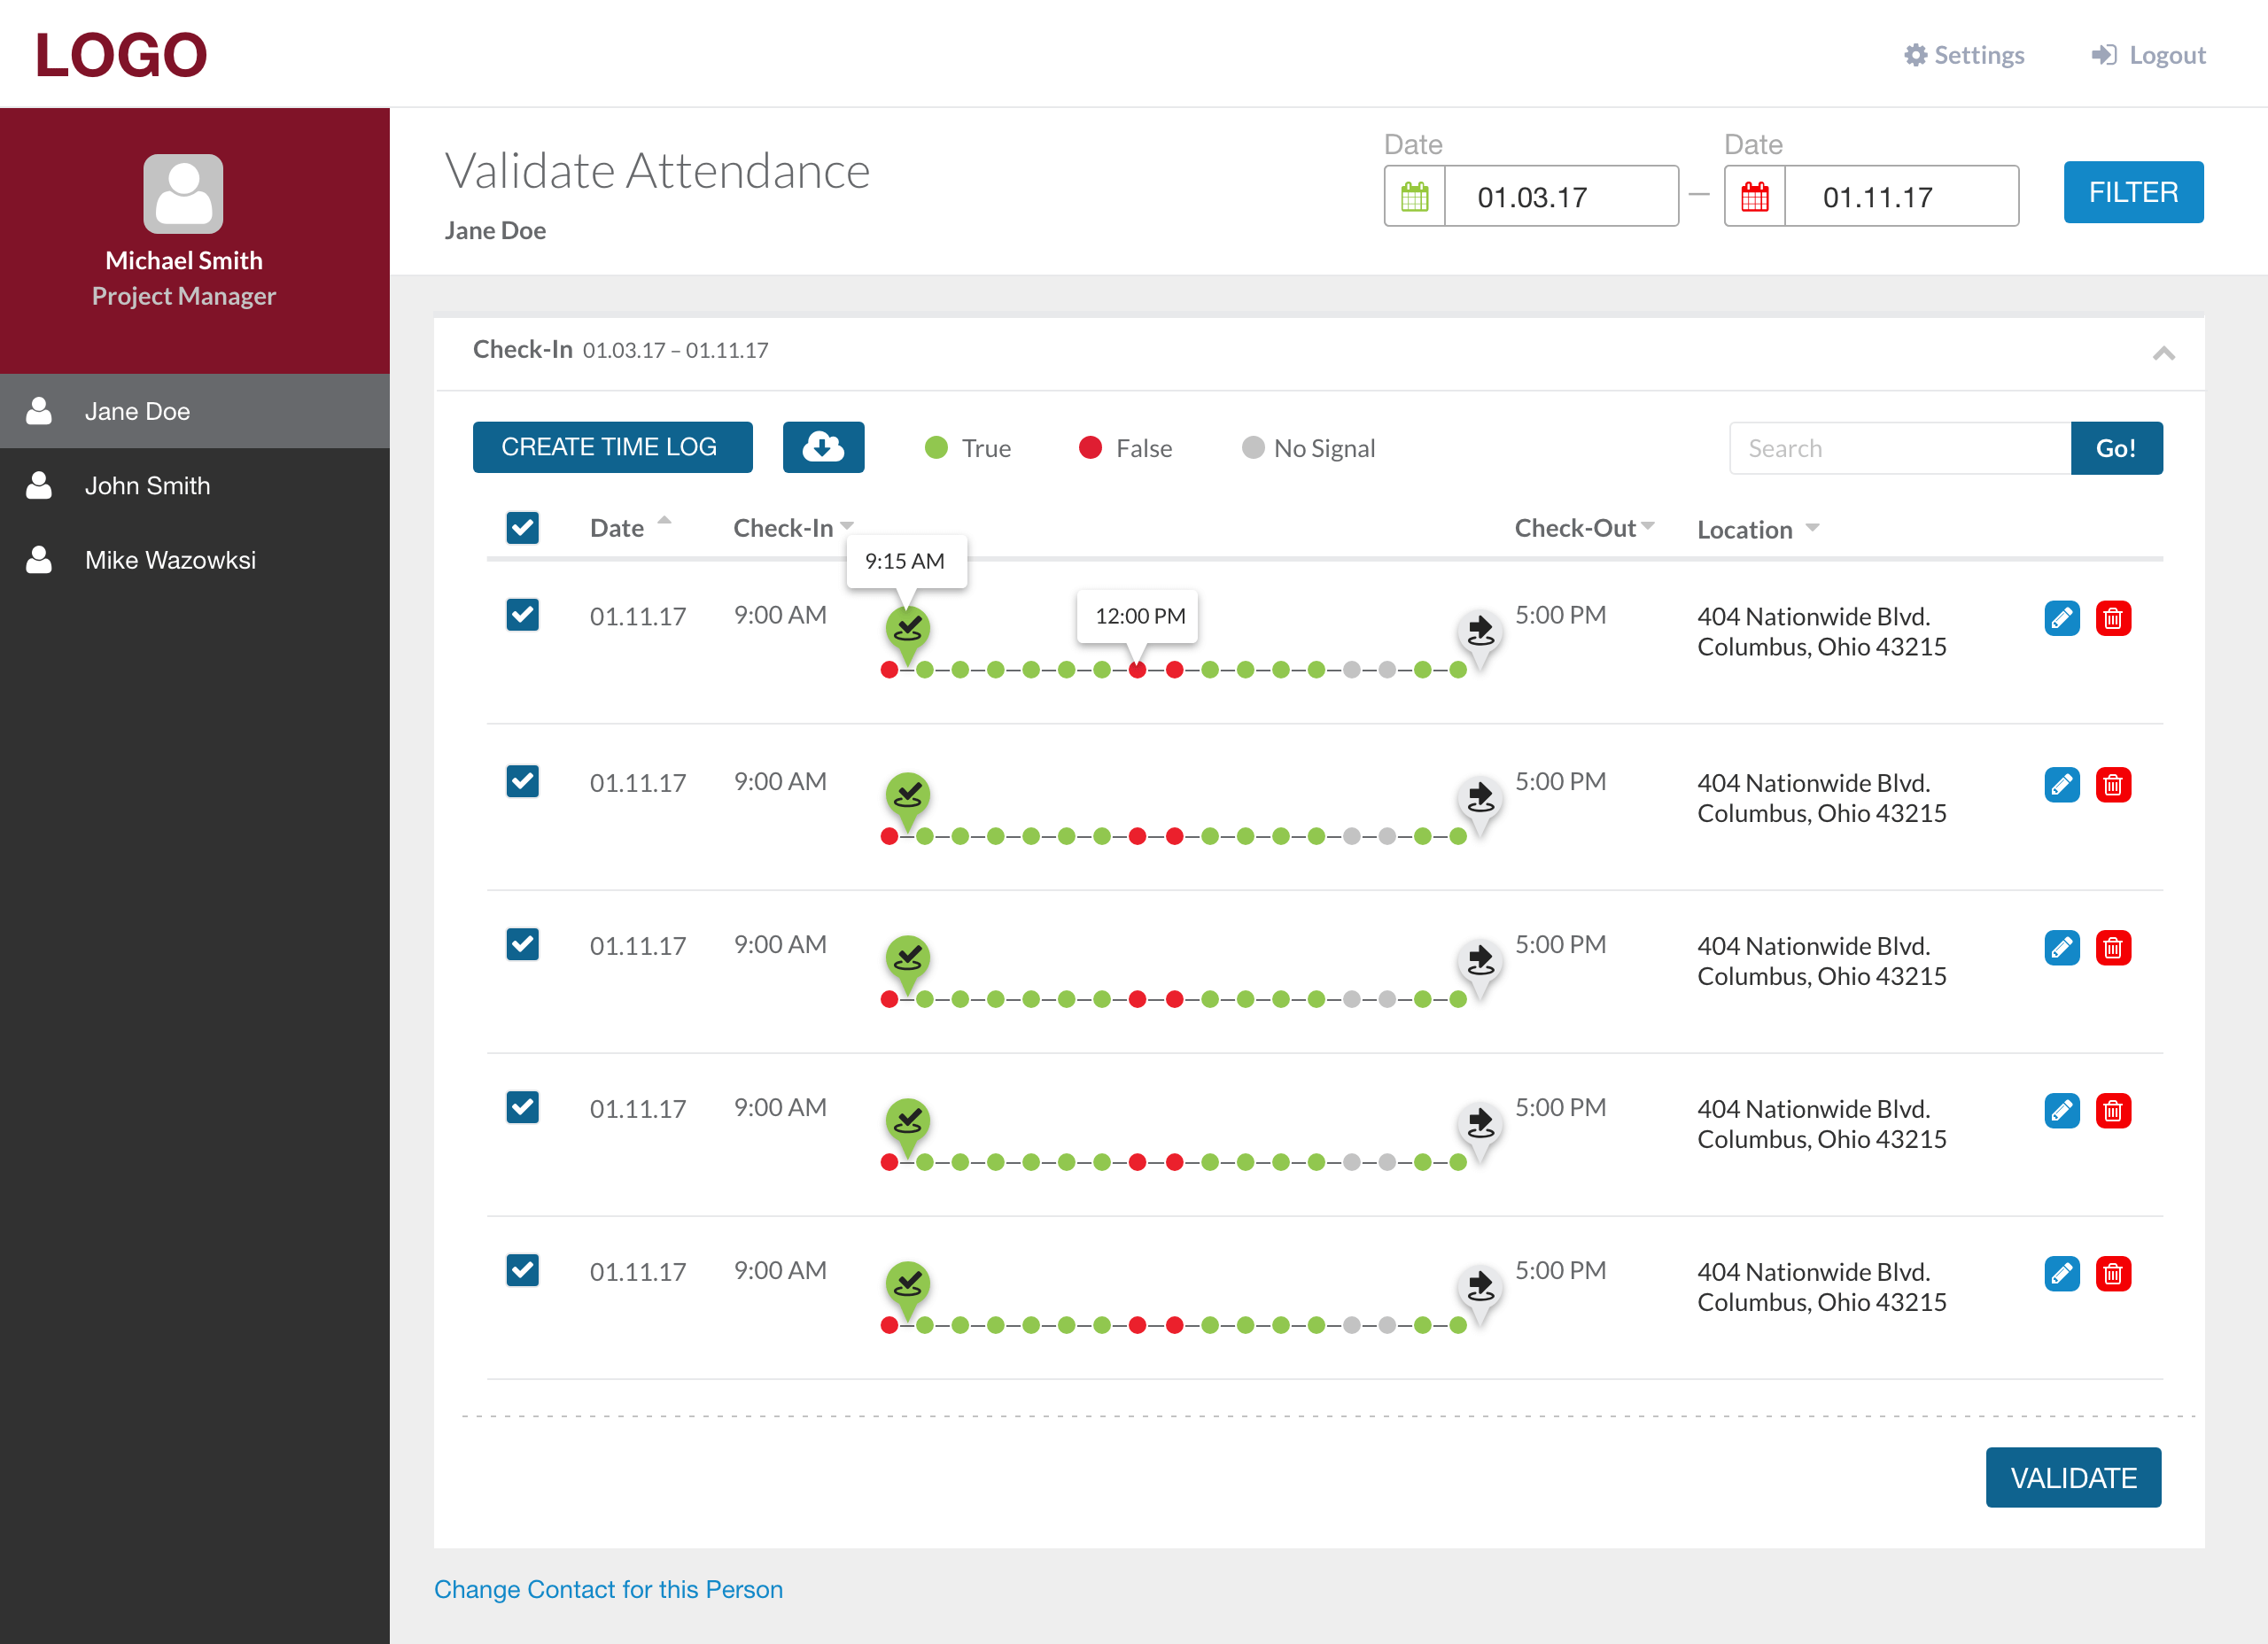The height and width of the screenshot is (1644, 2268).
Task: Click the CREATE TIME LOG button
Action: click(x=610, y=447)
